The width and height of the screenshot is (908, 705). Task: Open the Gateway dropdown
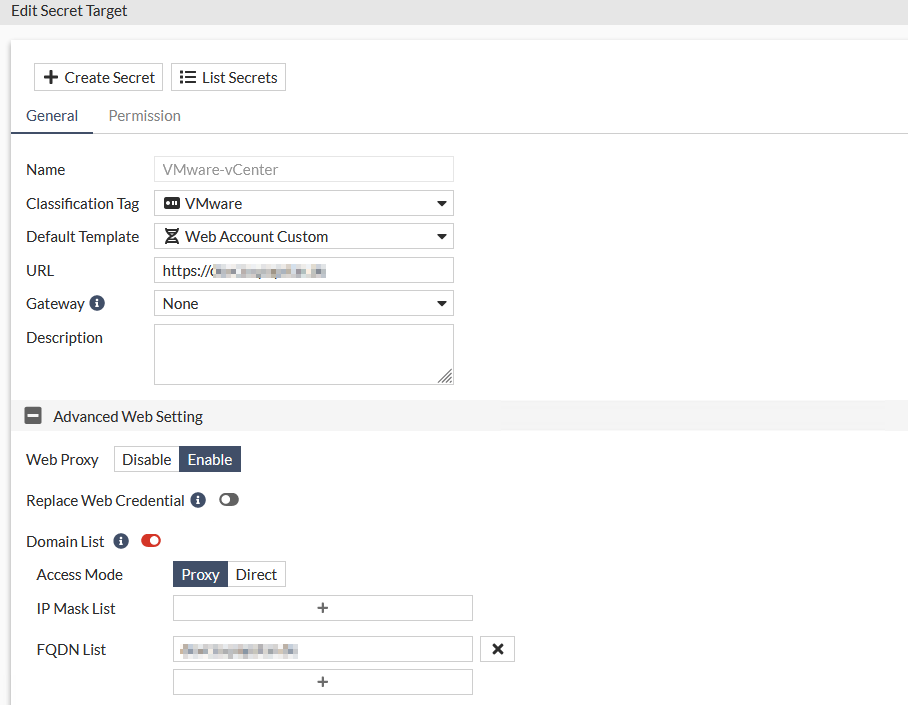[303, 304]
